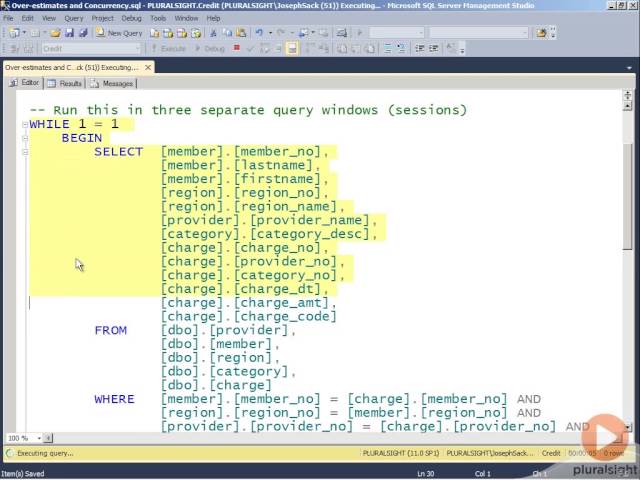This screenshot has width=640, height=480.
Task: Open the Find combo box in toolbar
Action: (478, 33)
